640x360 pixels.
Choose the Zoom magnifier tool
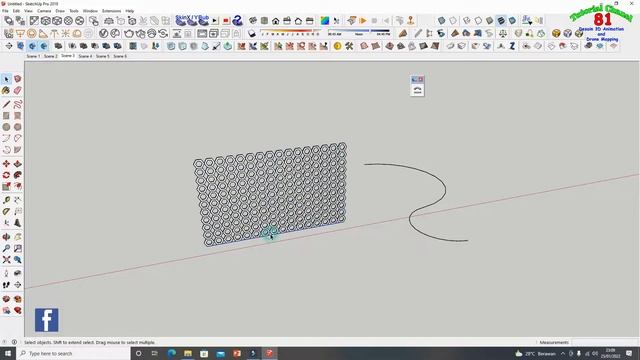pos(6,248)
